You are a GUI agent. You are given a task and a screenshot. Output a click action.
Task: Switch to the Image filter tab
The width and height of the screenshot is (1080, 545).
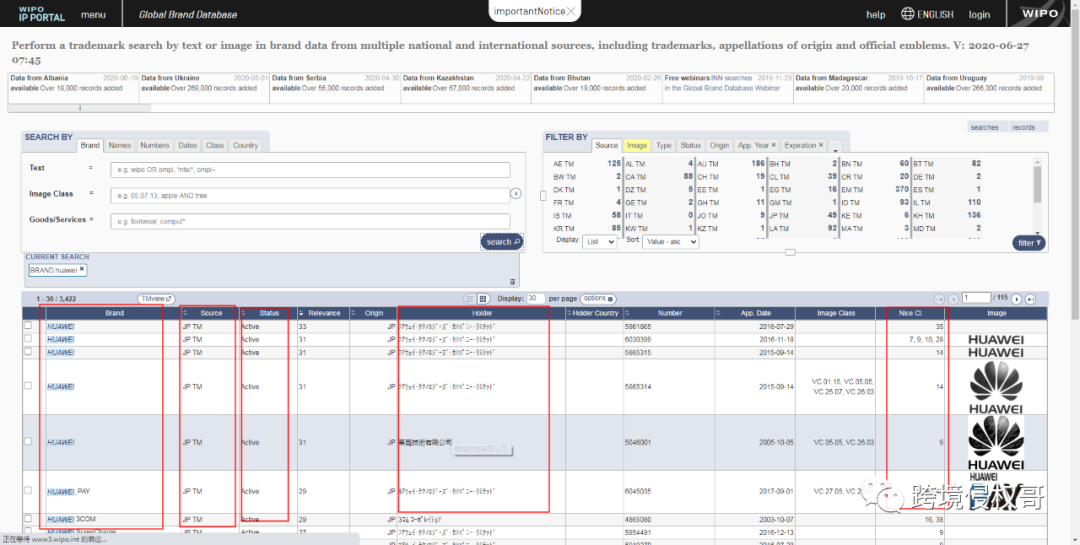tap(636, 145)
